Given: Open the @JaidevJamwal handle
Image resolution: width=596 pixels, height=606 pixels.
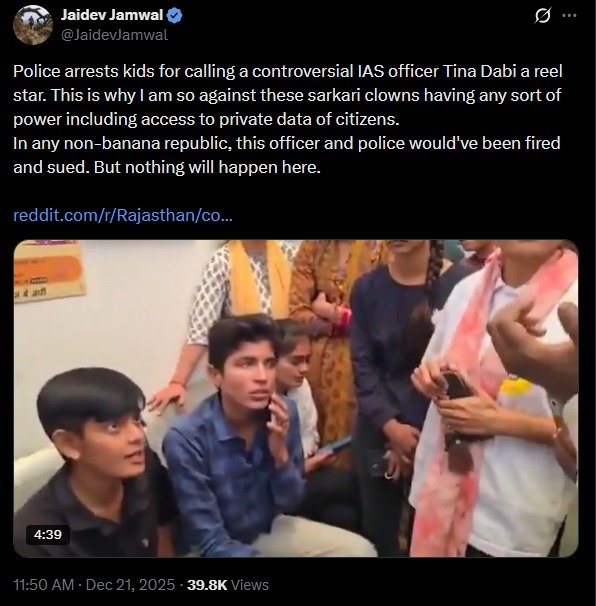Looking at the screenshot, I should point(114,35).
